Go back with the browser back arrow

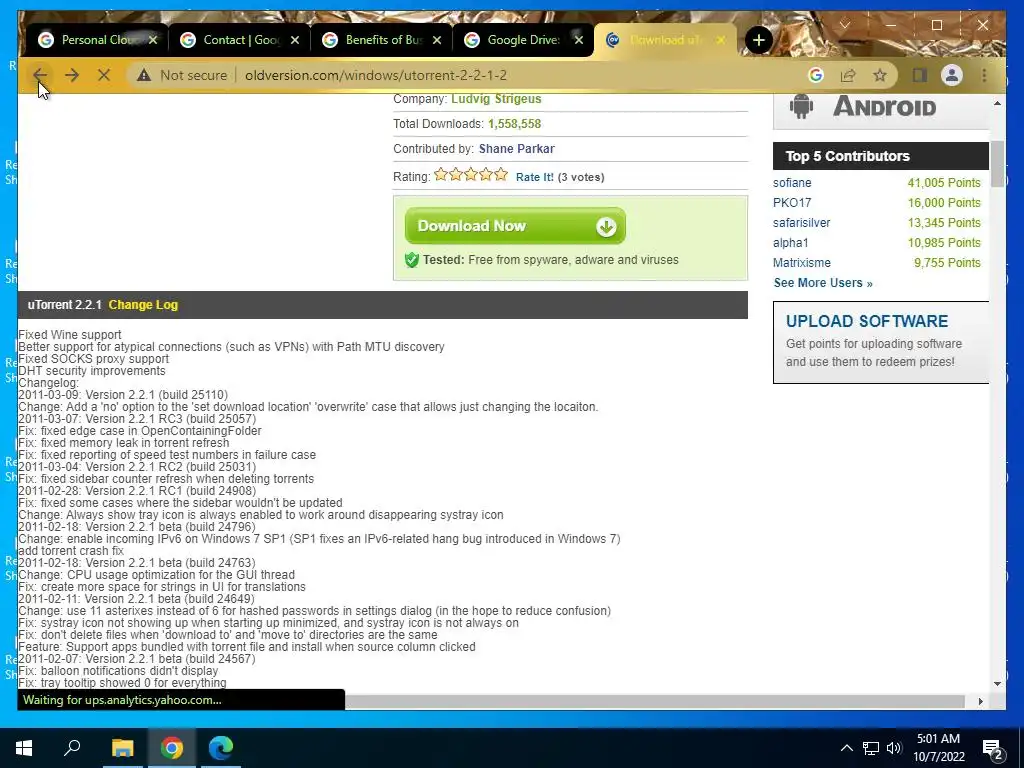click(x=40, y=75)
